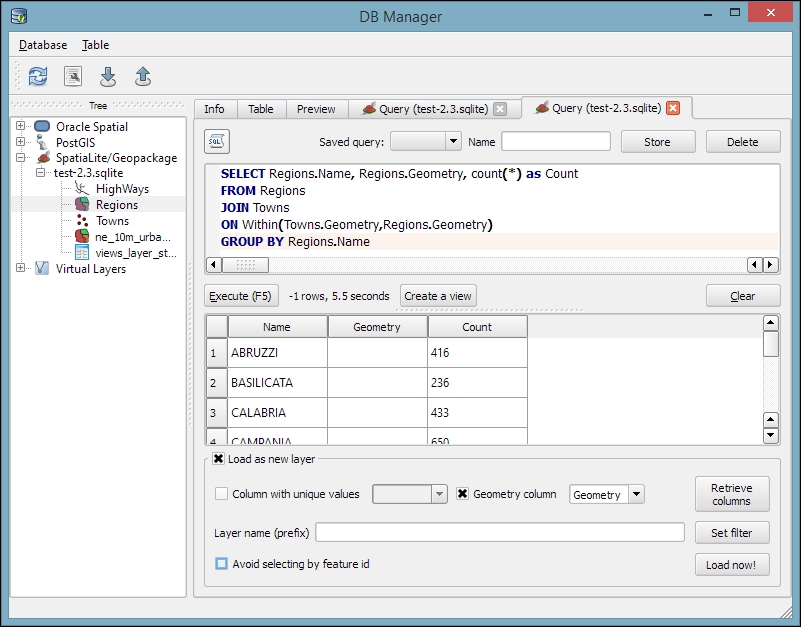Switch to the Preview tab

[316, 108]
